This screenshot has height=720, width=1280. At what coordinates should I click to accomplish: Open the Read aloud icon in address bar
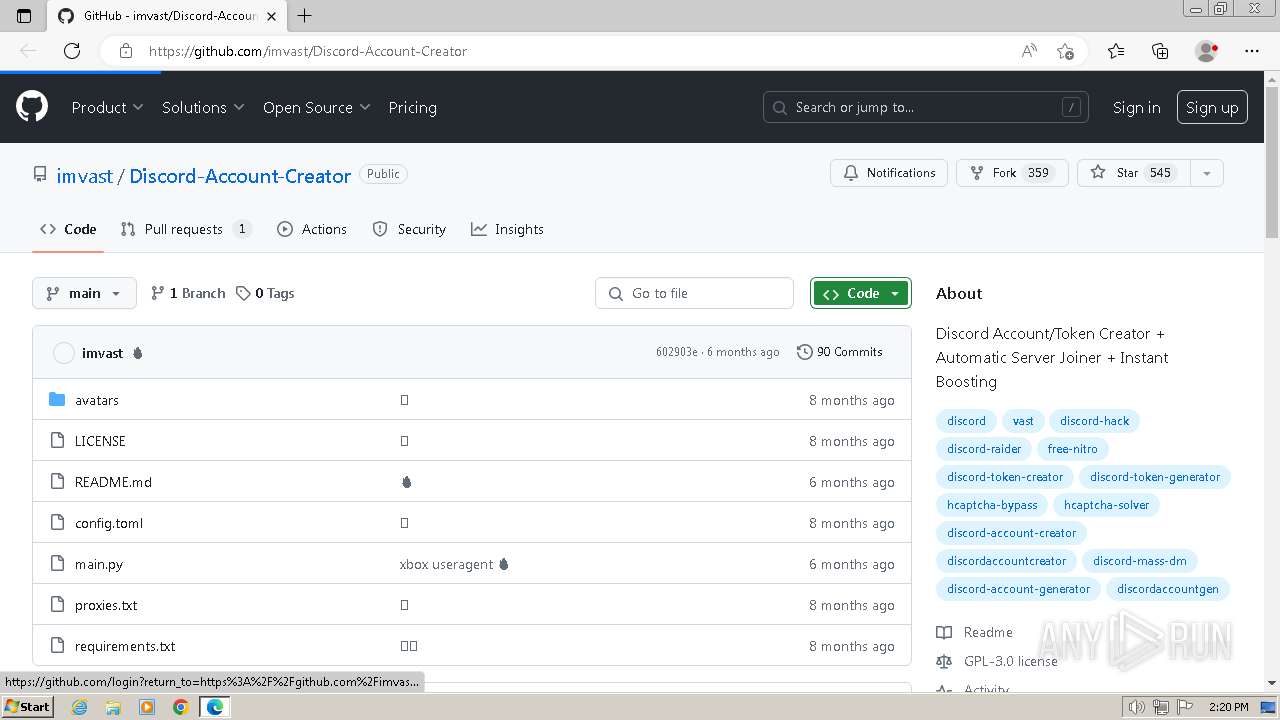tap(1028, 51)
